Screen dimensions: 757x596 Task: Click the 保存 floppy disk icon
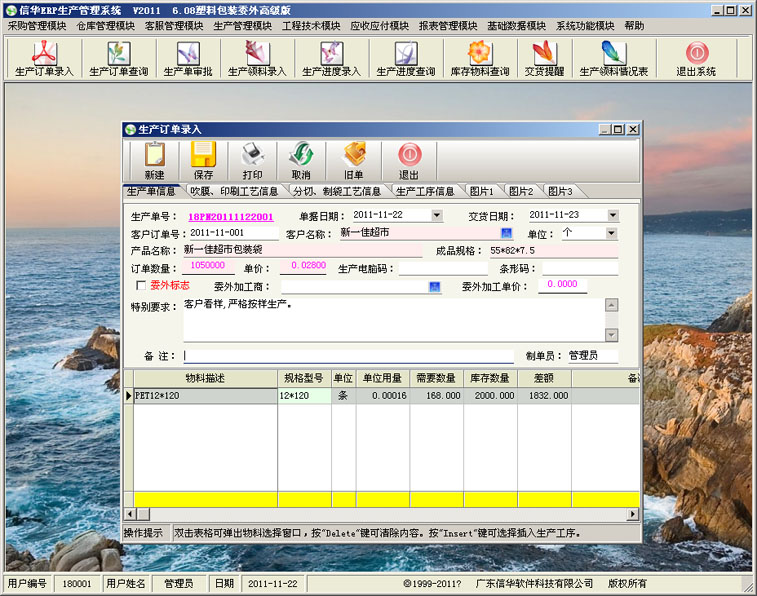203,161
